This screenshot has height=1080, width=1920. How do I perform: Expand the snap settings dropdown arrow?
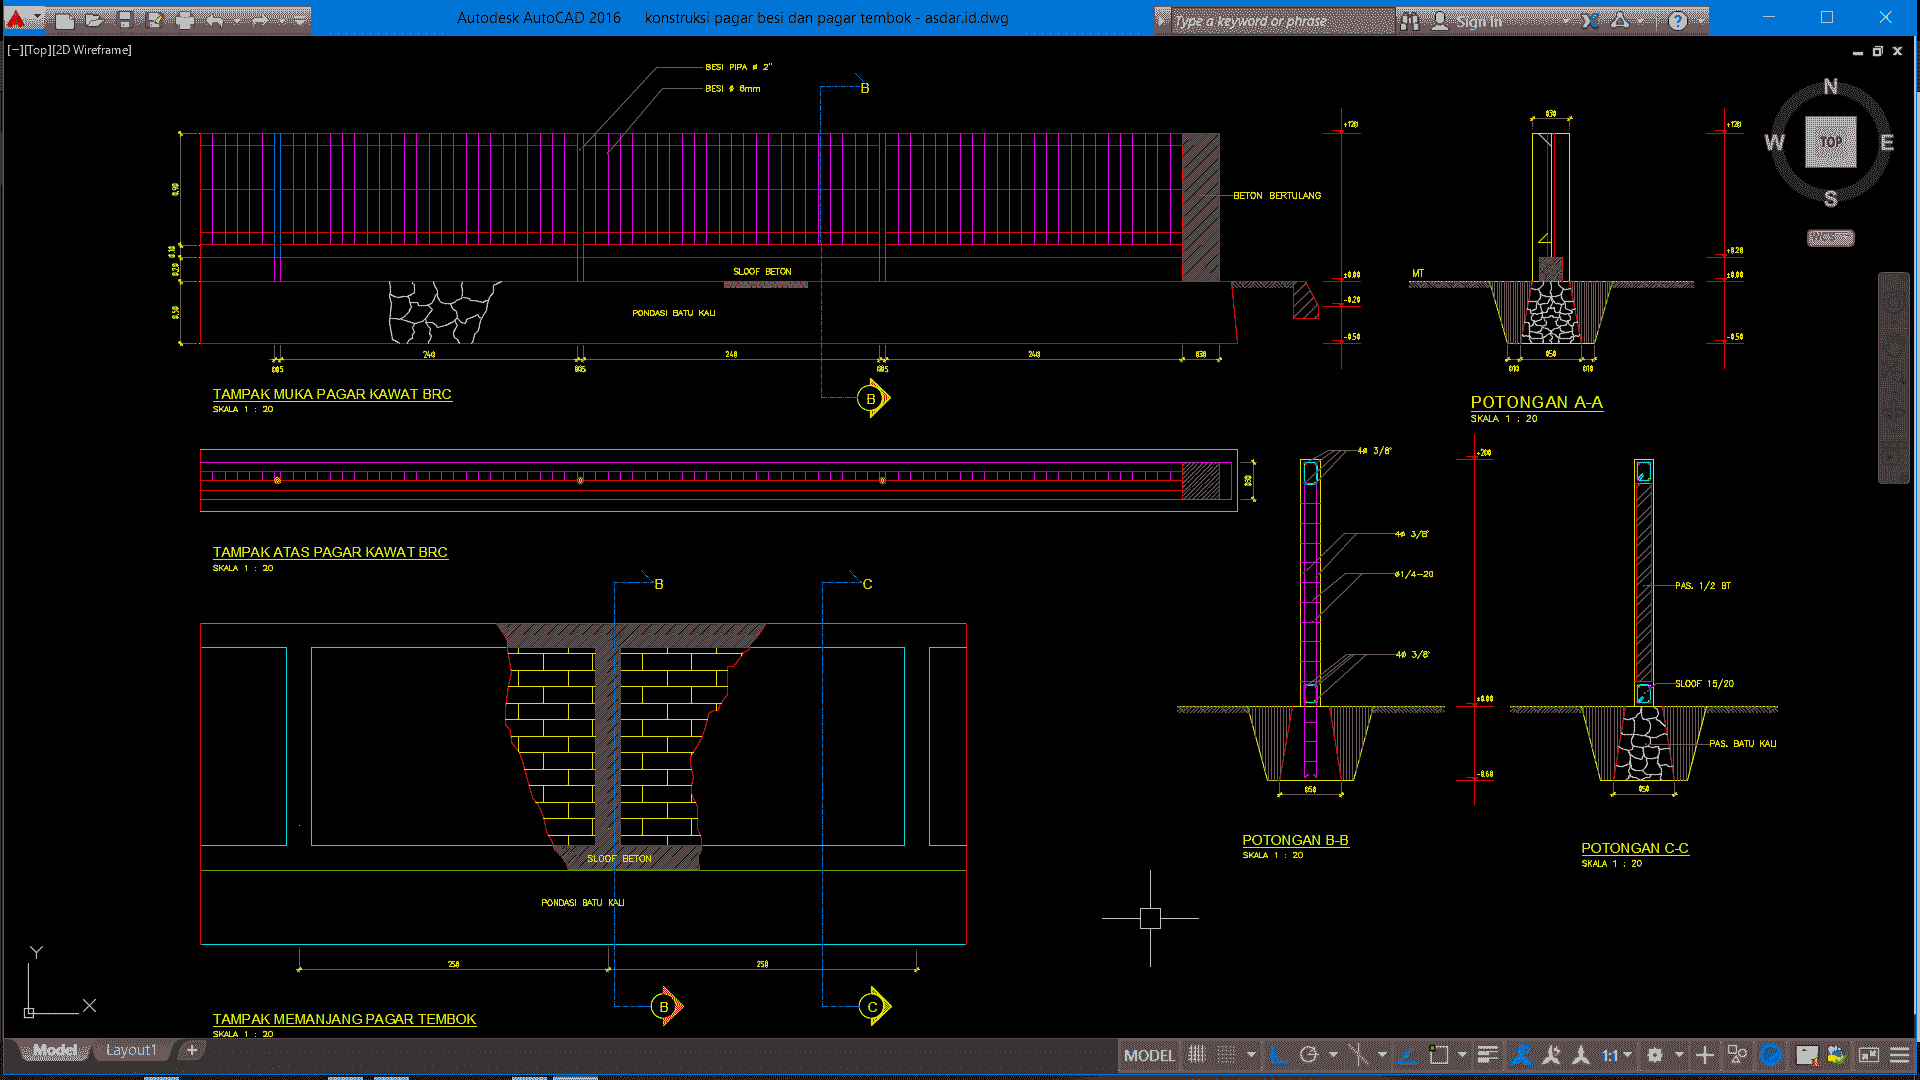(1251, 1055)
